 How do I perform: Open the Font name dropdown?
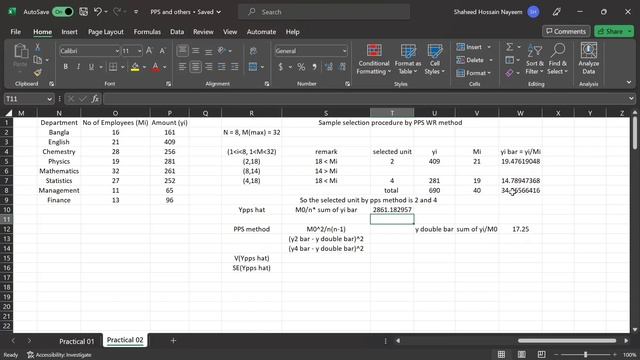(x=117, y=51)
